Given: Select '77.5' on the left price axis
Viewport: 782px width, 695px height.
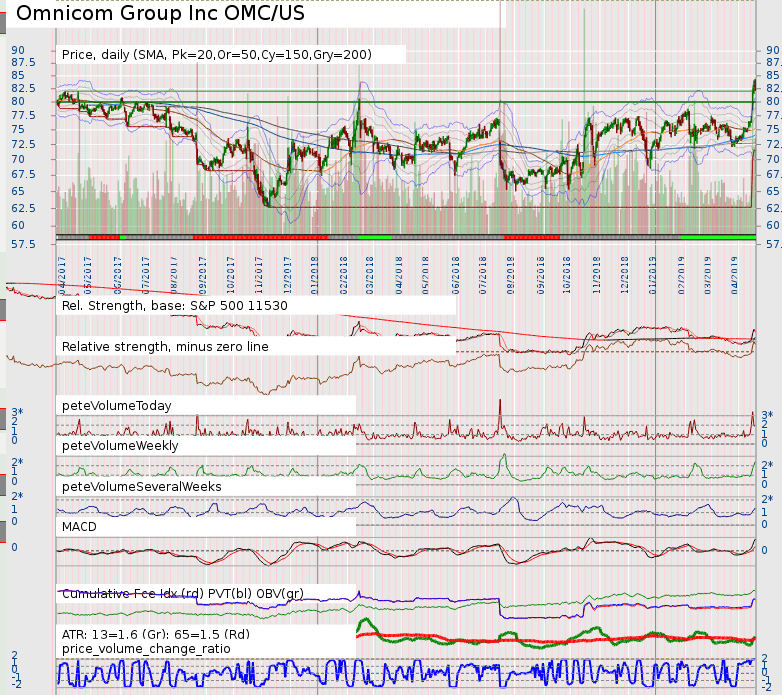Looking at the screenshot, I should click(23, 116).
